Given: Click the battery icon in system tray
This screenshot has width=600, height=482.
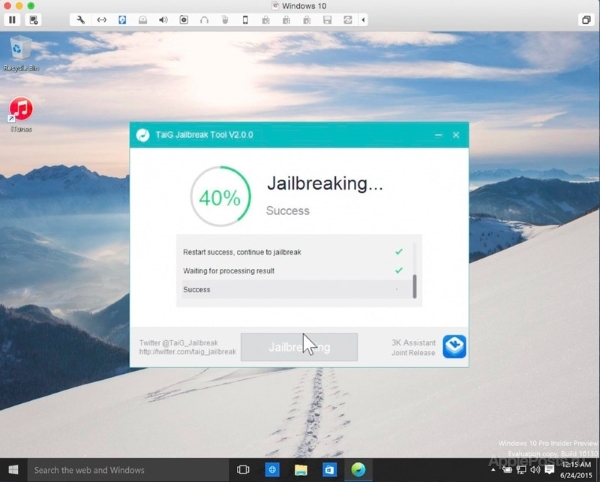Looking at the screenshot, I should tap(507, 470).
